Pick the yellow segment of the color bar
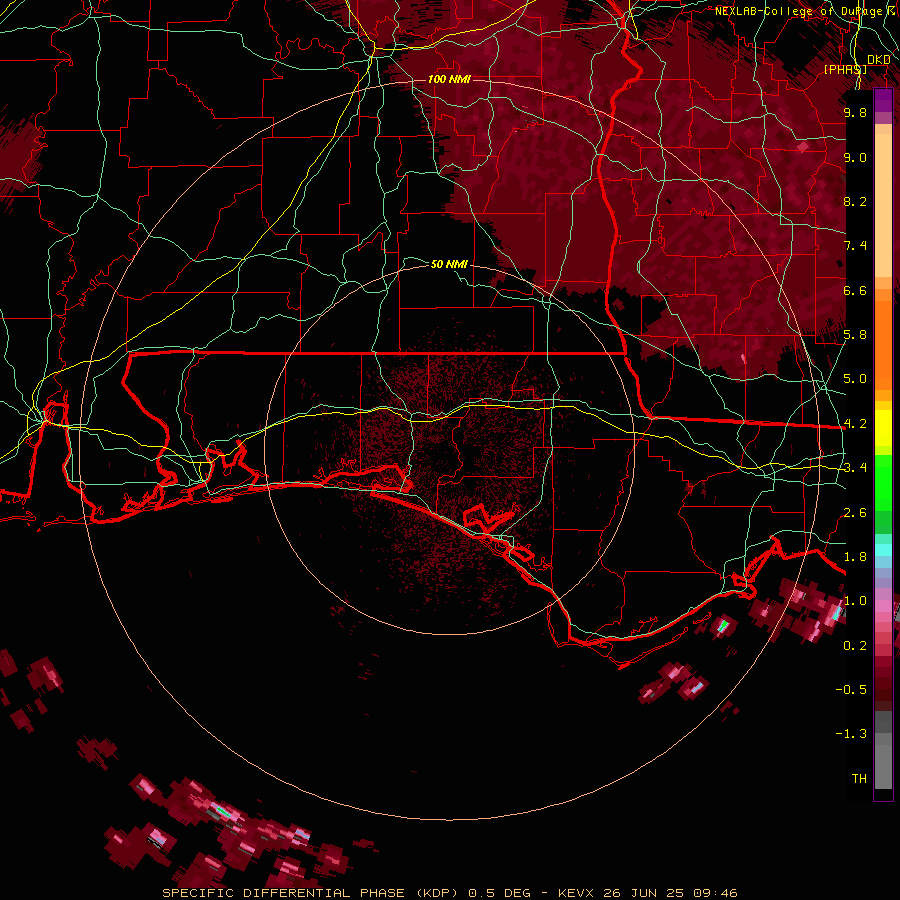The image size is (900, 900). (883, 428)
